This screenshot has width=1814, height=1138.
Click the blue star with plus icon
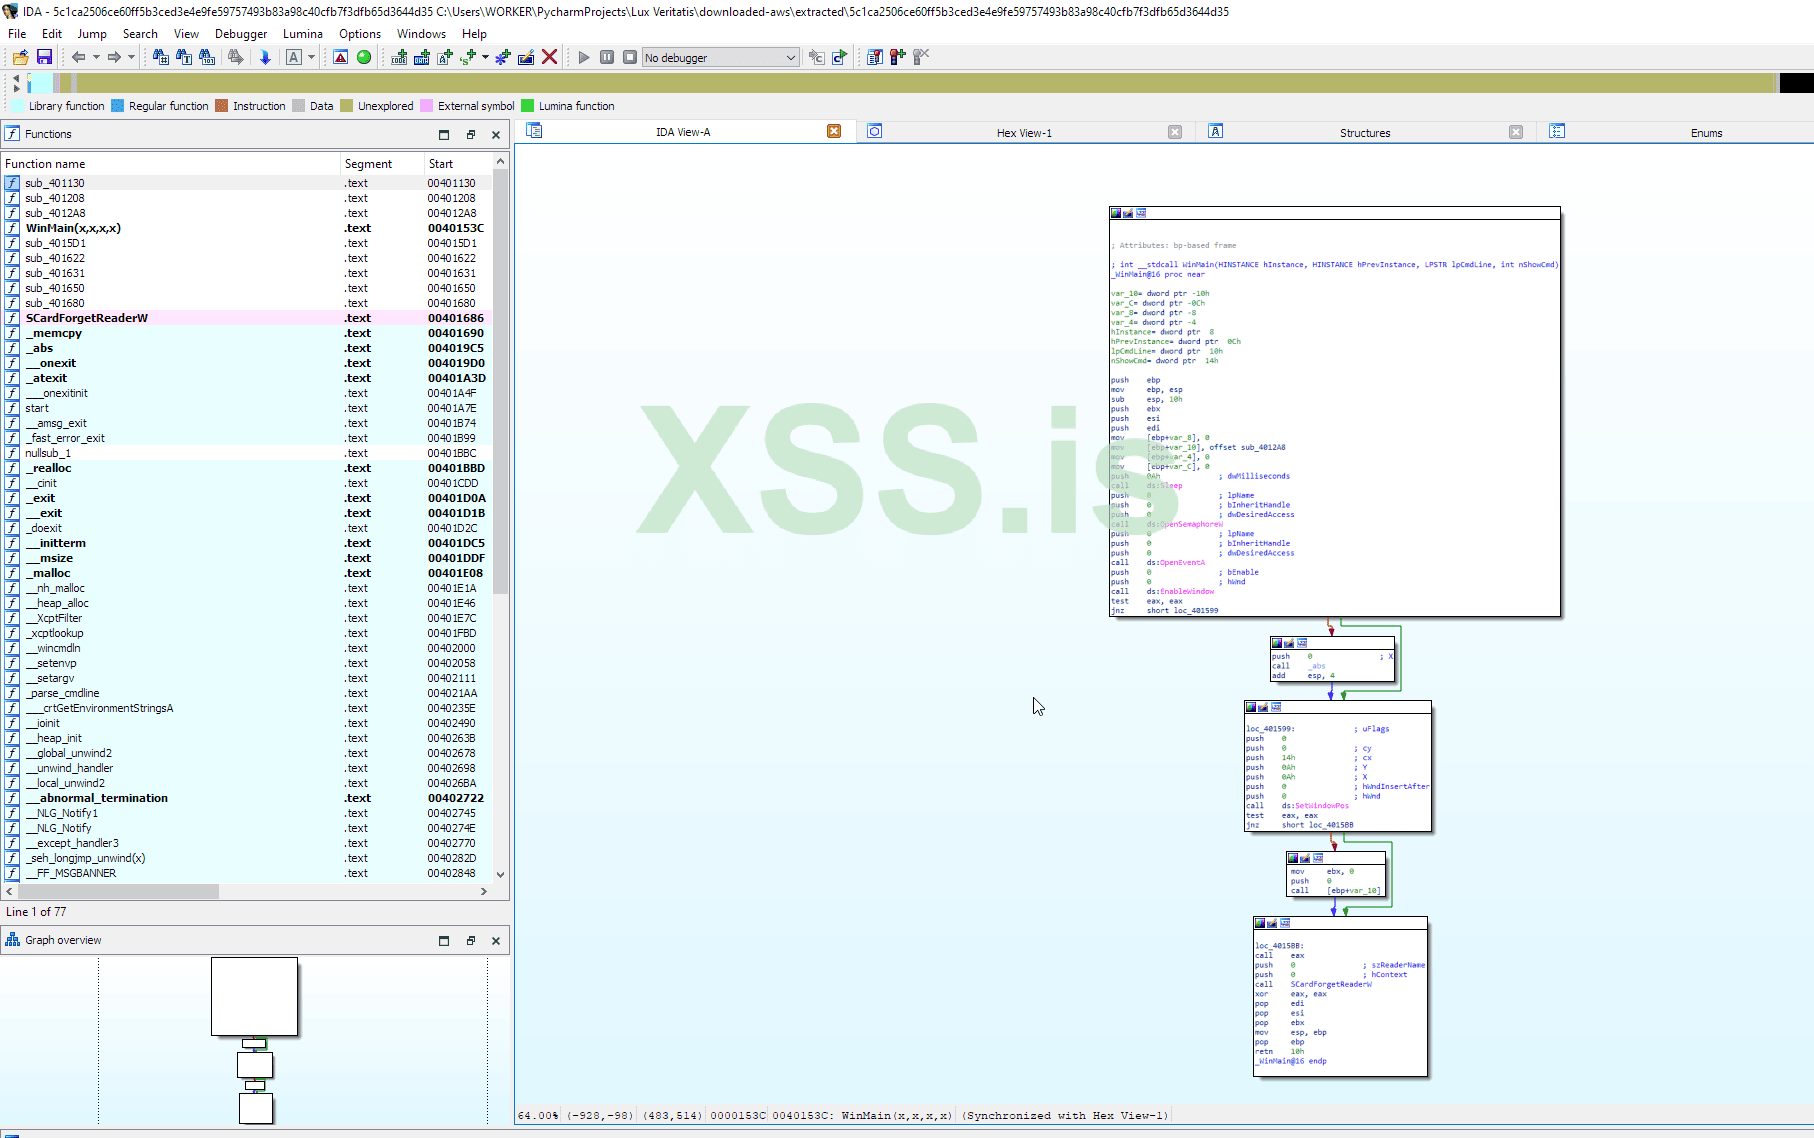[x=503, y=57]
